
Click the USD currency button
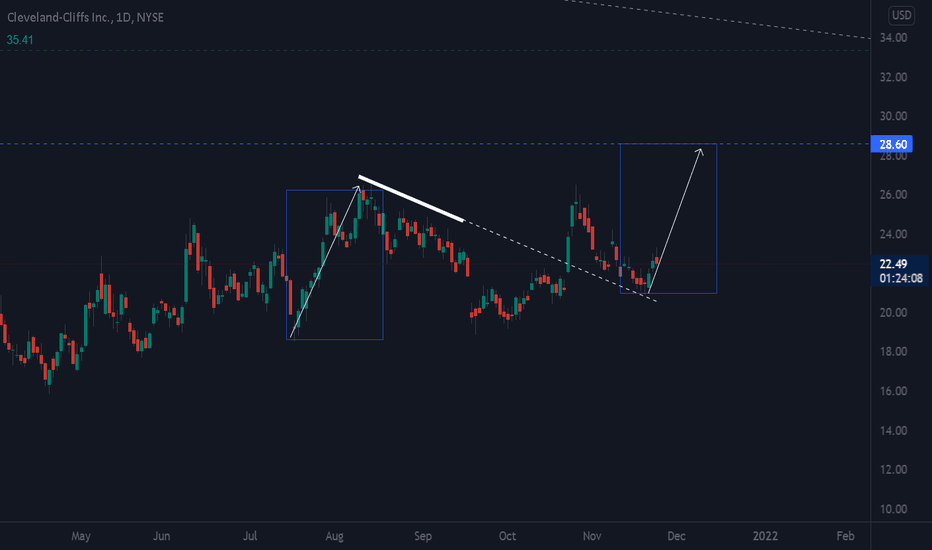(901, 15)
